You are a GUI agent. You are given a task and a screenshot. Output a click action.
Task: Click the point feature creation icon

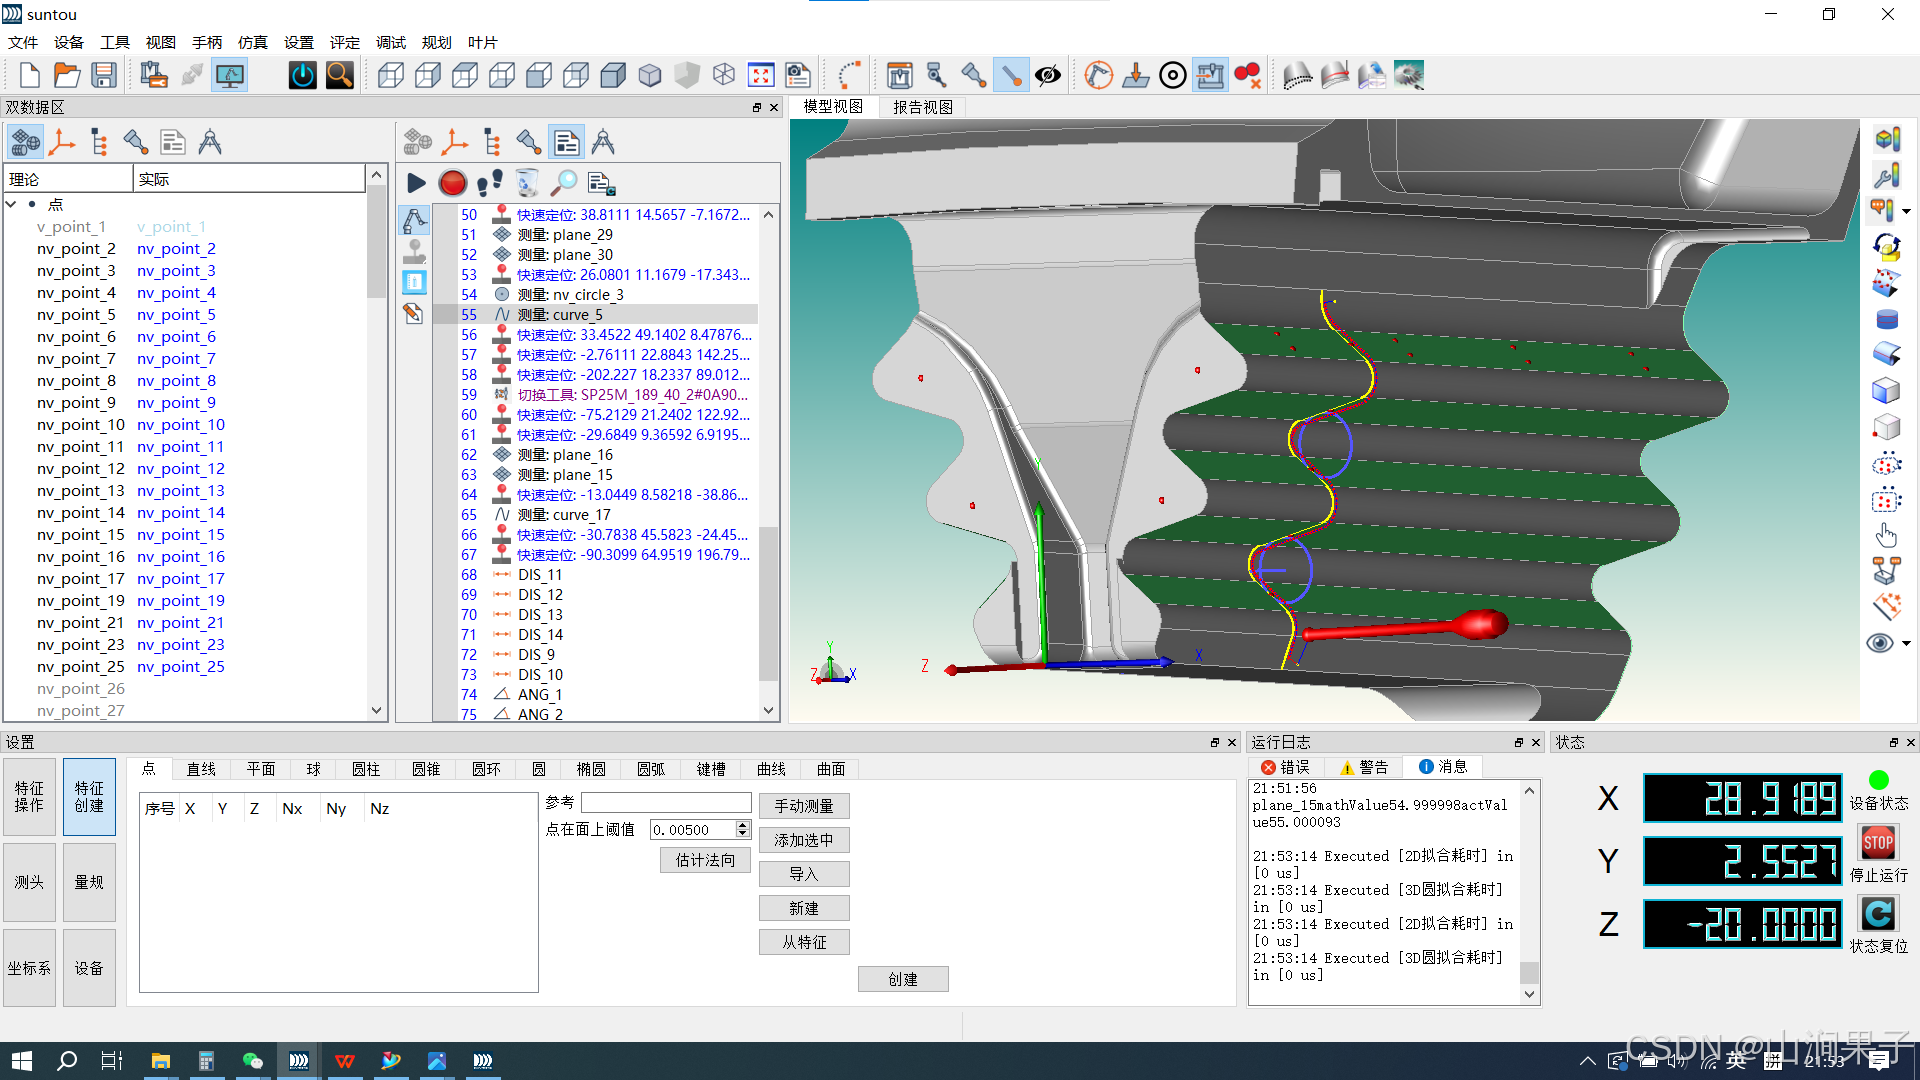(x=149, y=767)
